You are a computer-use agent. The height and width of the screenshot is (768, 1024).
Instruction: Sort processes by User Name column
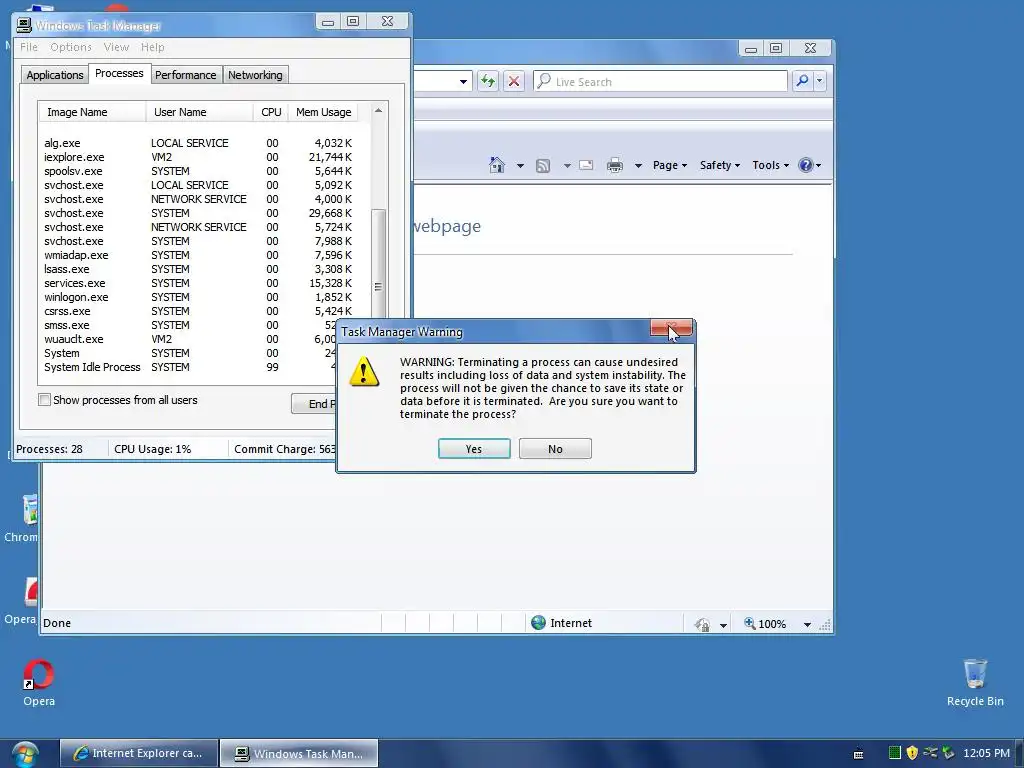click(x=199, y=112)
